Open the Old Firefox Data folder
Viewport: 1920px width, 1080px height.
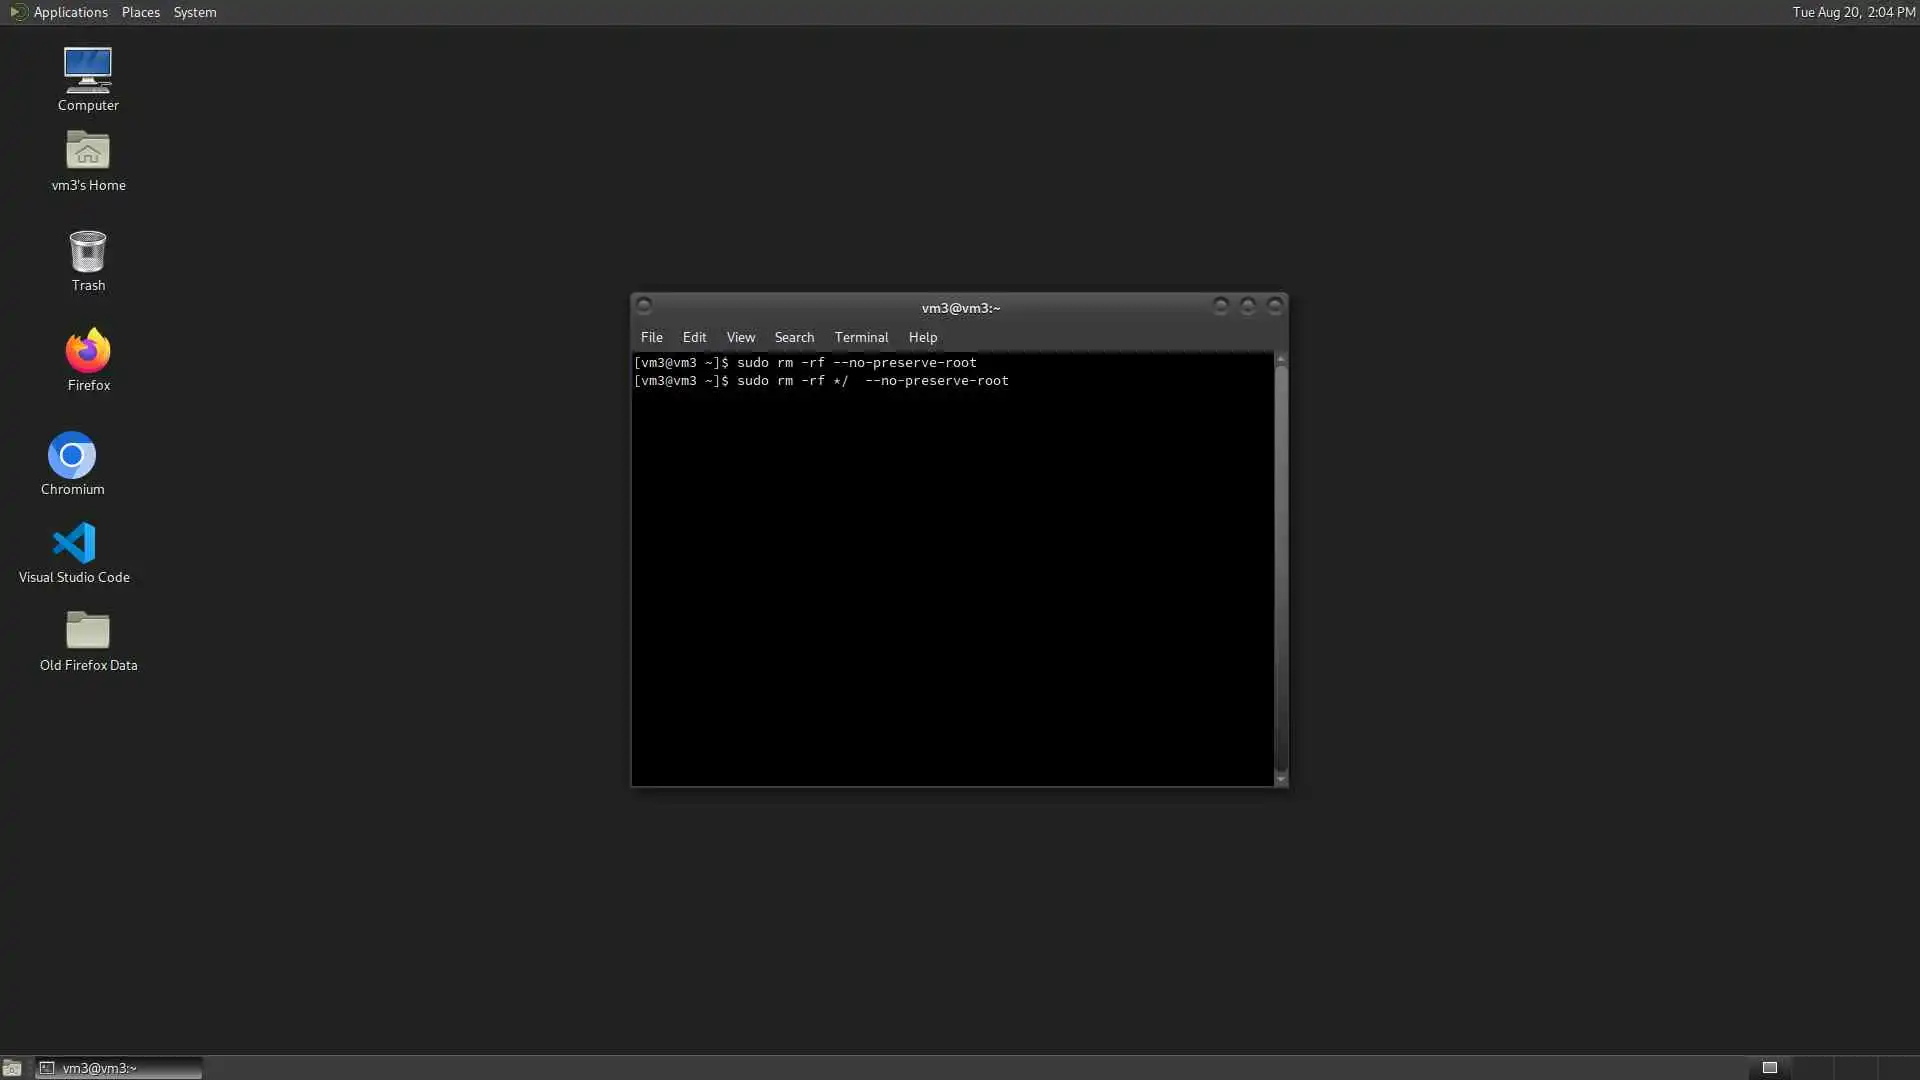[x=88, y=632]
